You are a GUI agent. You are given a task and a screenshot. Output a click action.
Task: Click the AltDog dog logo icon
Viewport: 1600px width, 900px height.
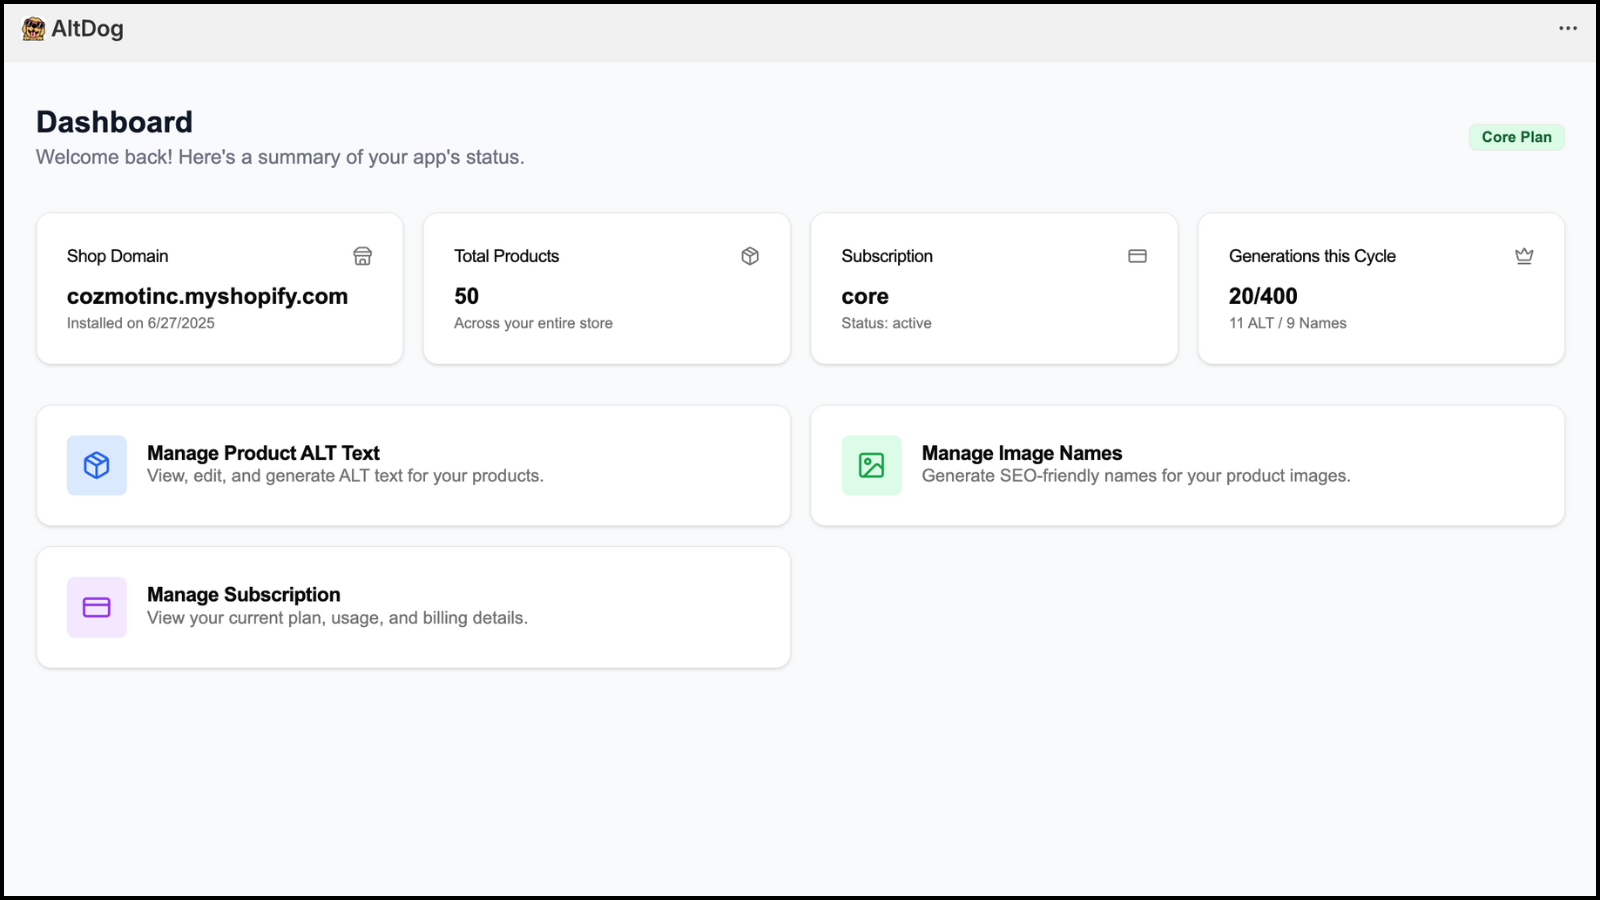[34, 29]
